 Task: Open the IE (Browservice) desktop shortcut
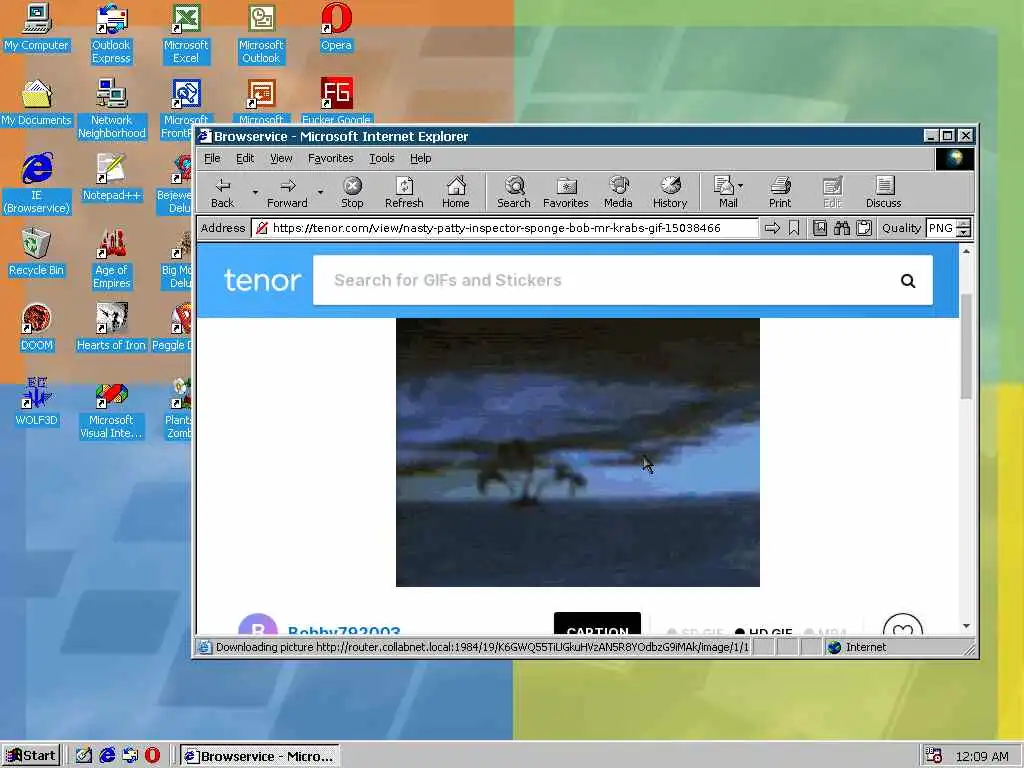(x=36, y=184)
